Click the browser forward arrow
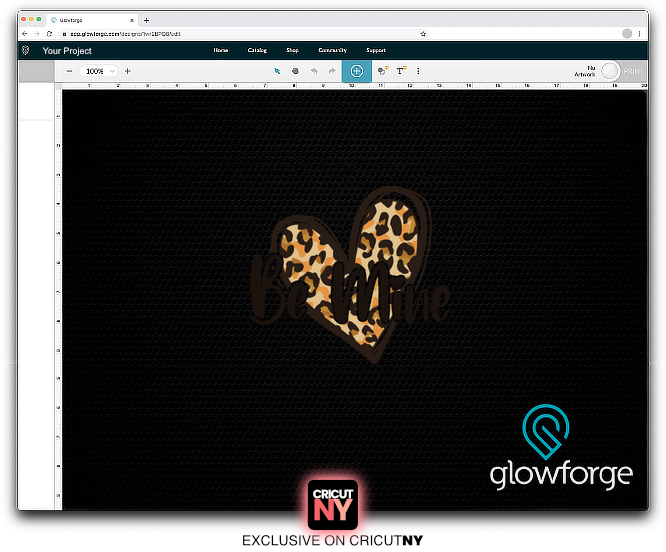The width and height of the screenshot is (666, 552). [x=37, y=34]
